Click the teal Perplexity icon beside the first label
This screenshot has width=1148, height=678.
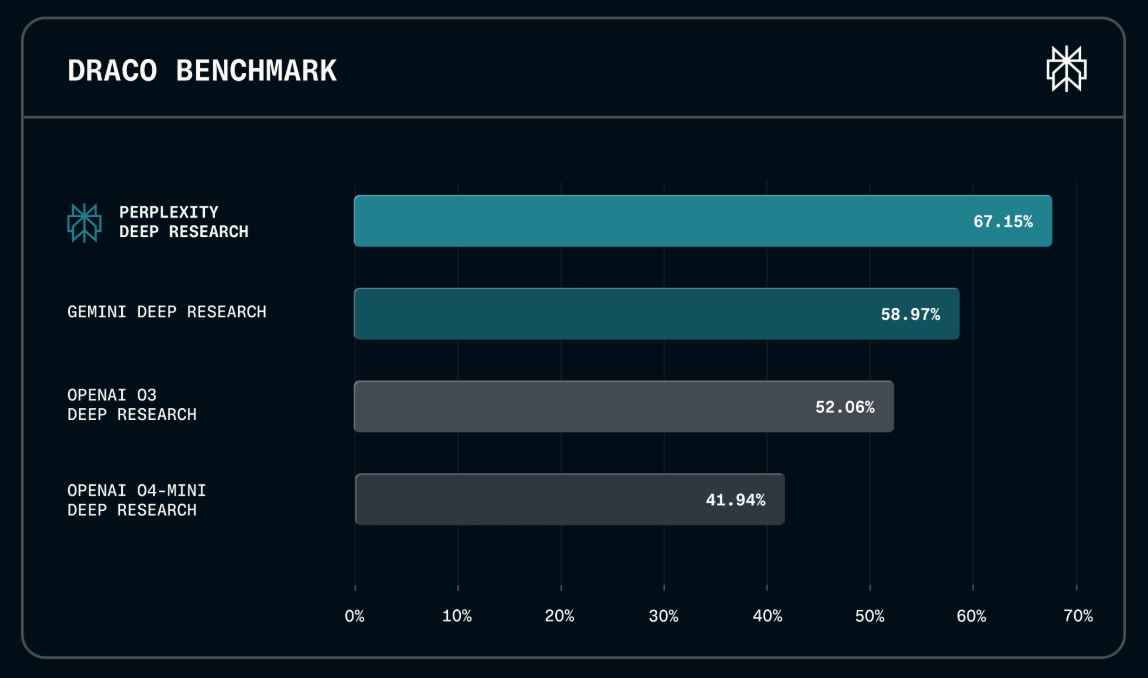pyautogui.click(x=84, y=222)
